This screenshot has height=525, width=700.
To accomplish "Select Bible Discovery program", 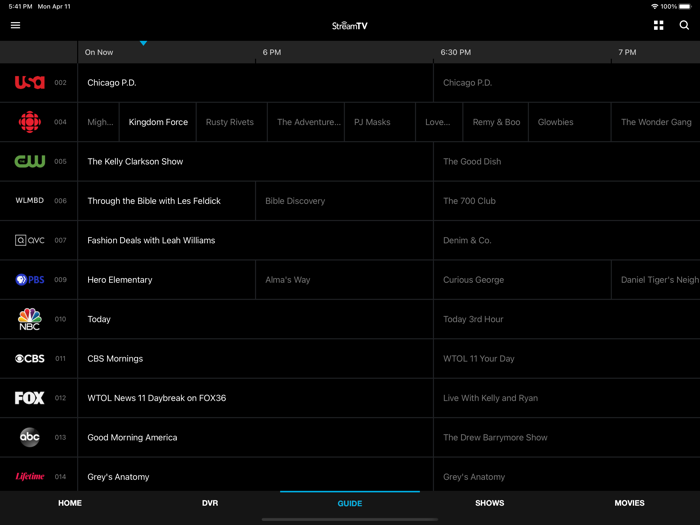I will point(344,200).
